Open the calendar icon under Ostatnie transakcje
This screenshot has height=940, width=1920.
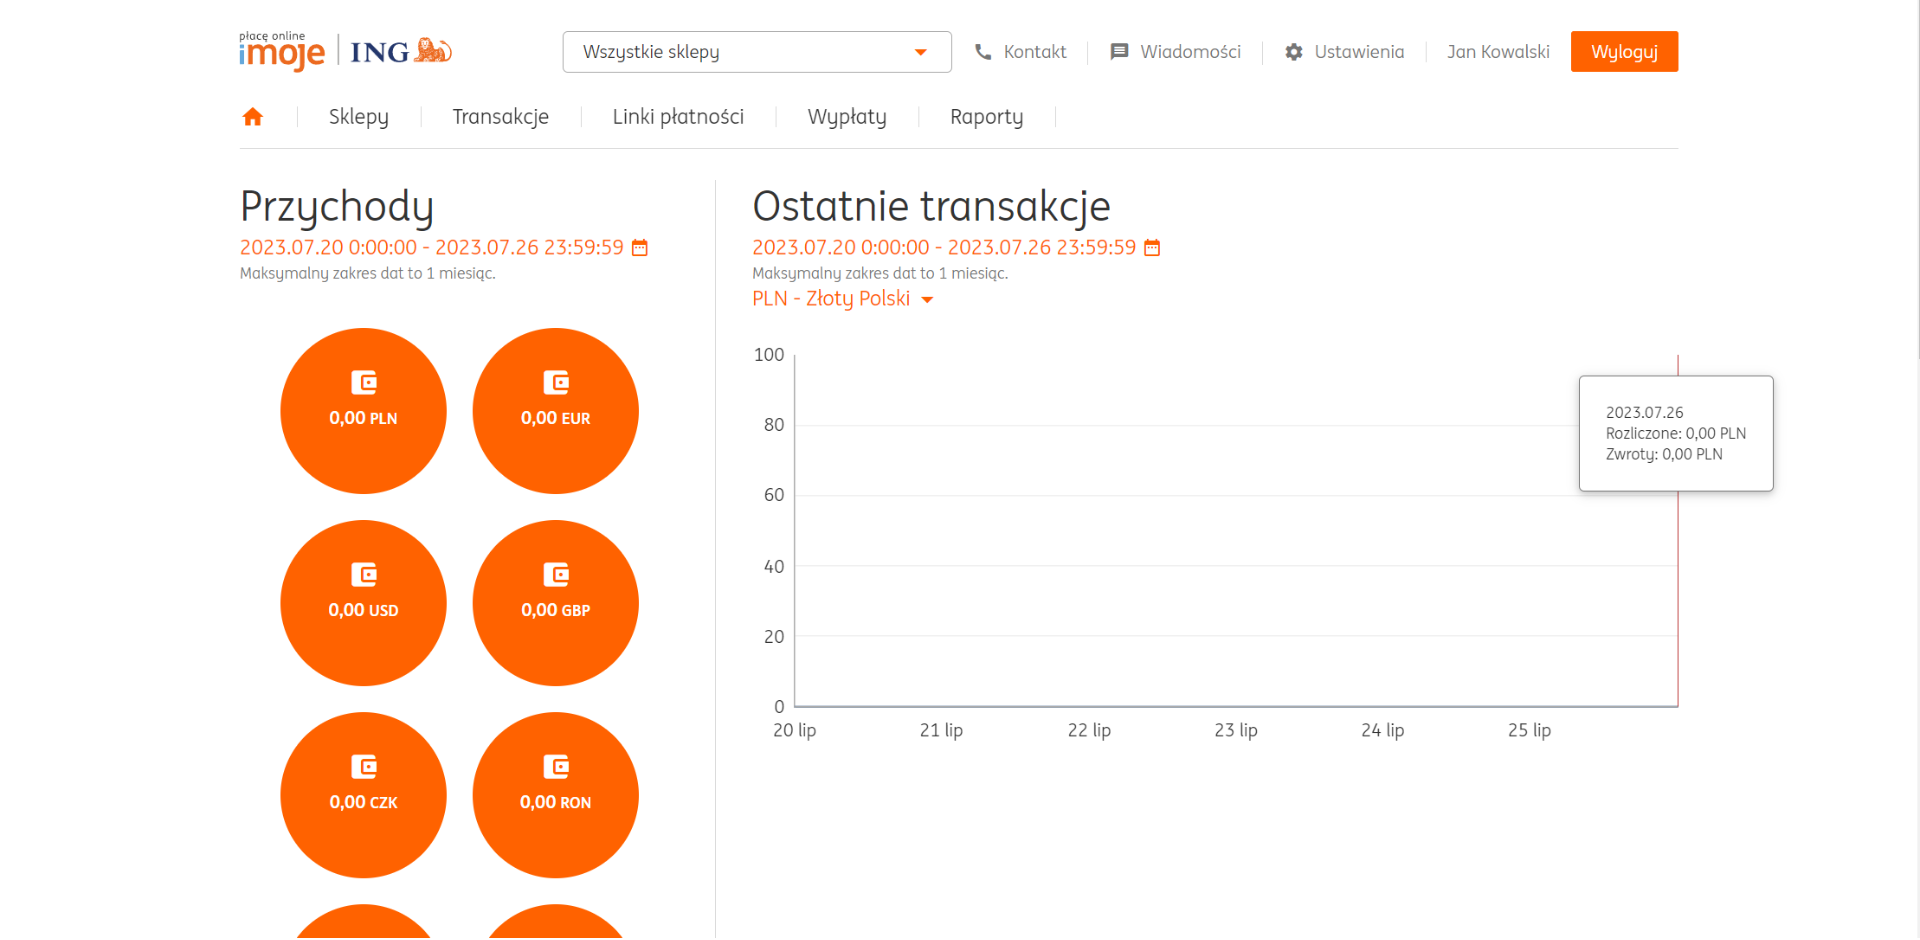(x=1152, y=248)
